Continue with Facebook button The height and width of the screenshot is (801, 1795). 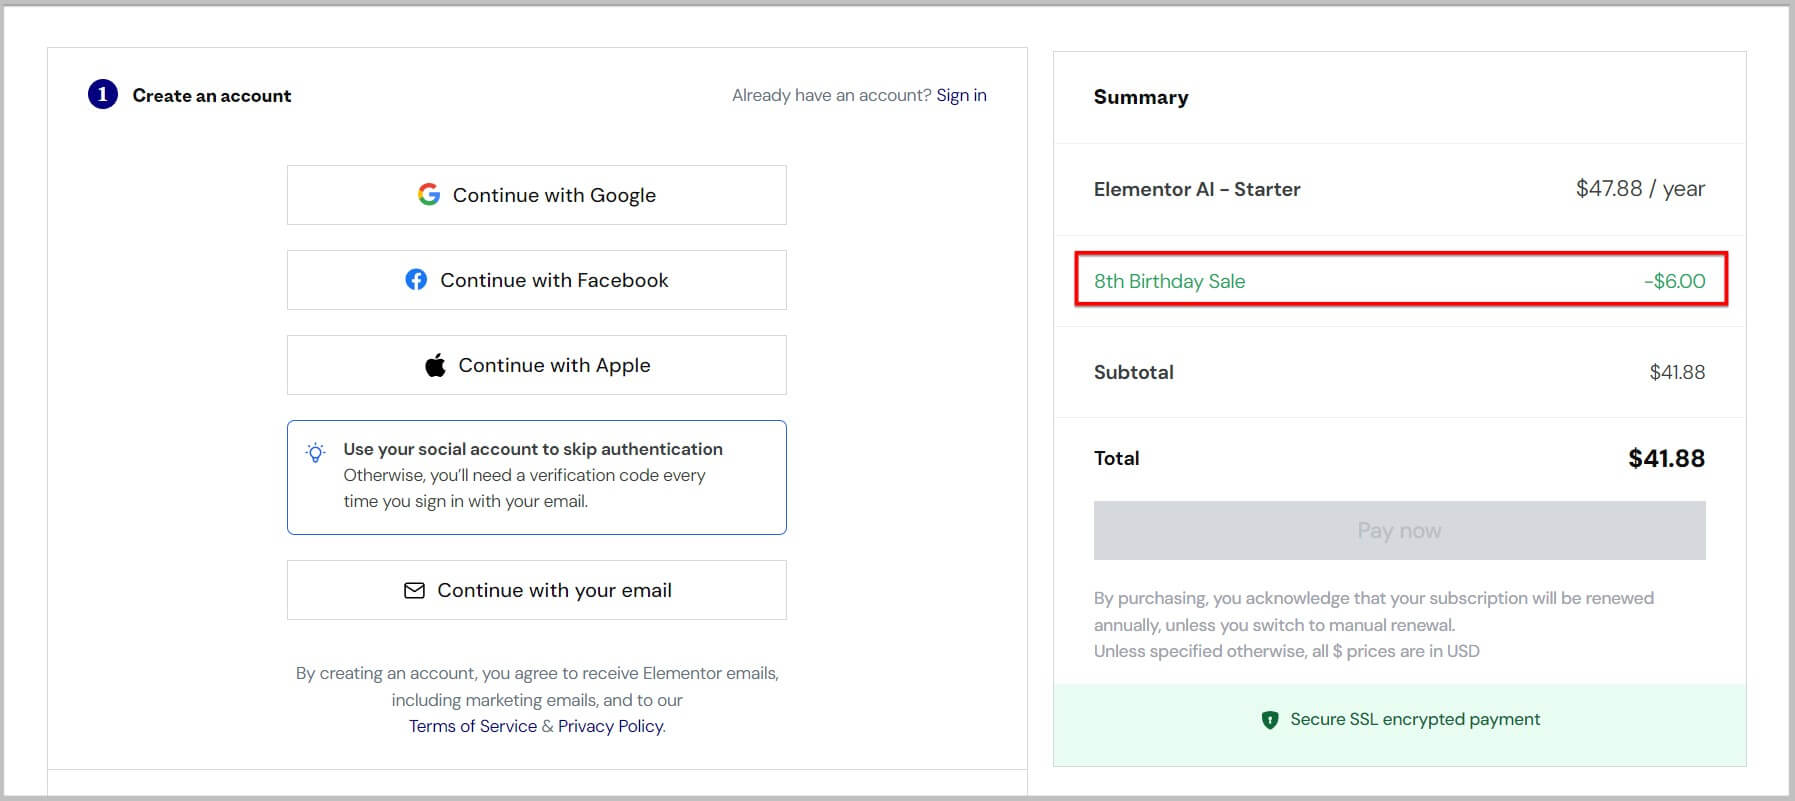[536, 280]
